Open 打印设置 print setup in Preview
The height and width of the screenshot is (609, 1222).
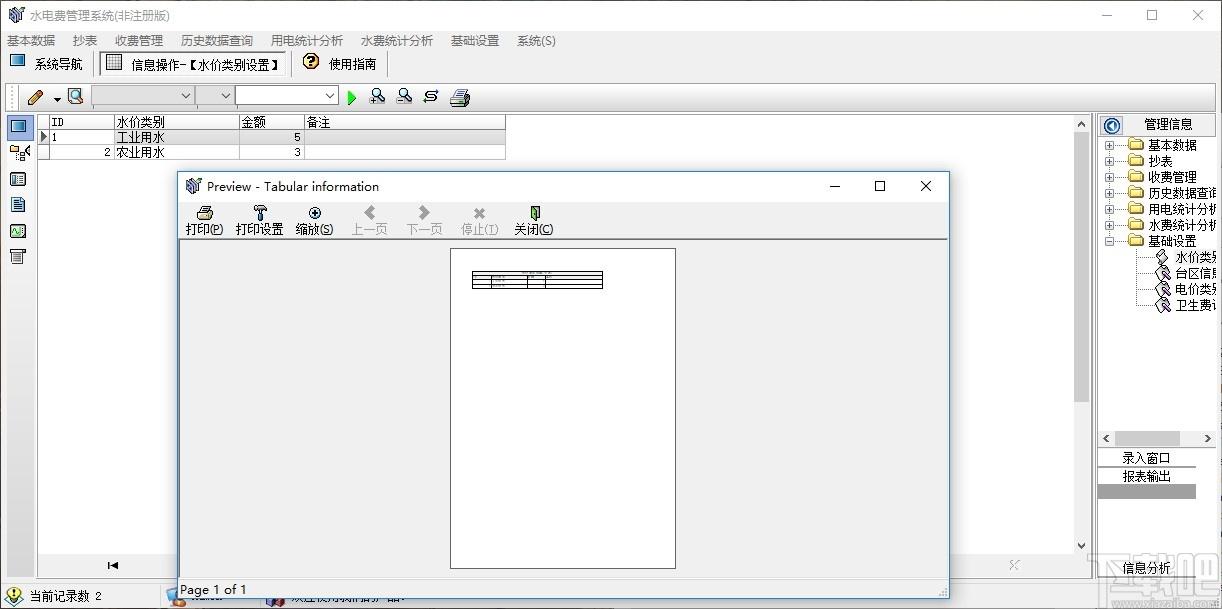coord(259,220)
